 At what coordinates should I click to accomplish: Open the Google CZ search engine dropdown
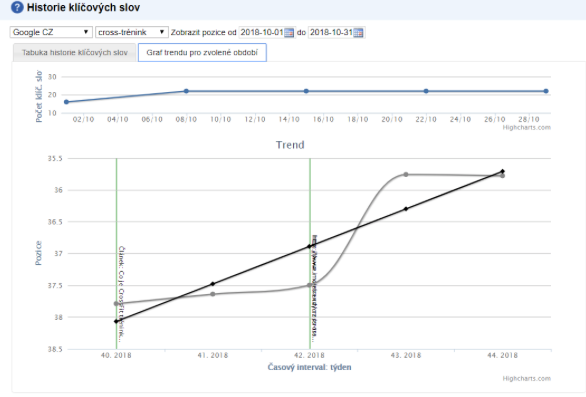51,32
